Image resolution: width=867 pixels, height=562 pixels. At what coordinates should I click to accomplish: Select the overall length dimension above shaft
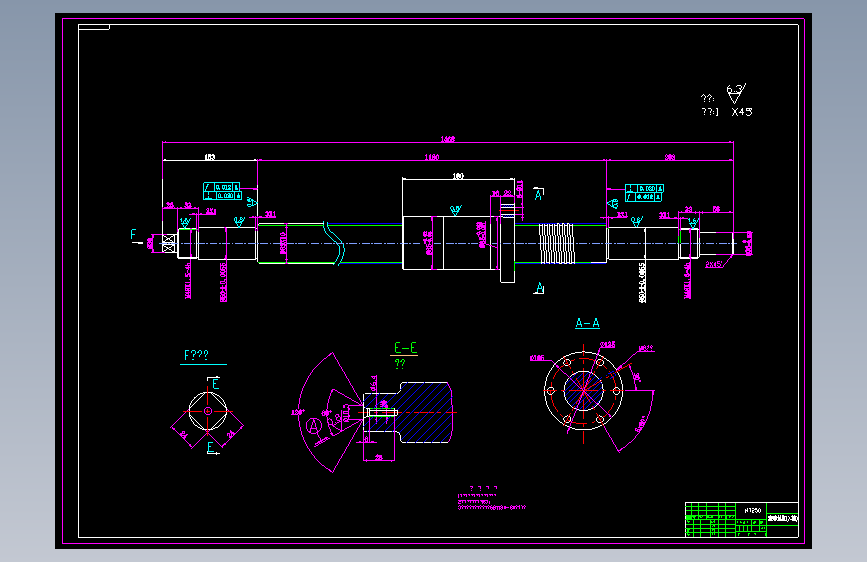[x=448, y=139]
